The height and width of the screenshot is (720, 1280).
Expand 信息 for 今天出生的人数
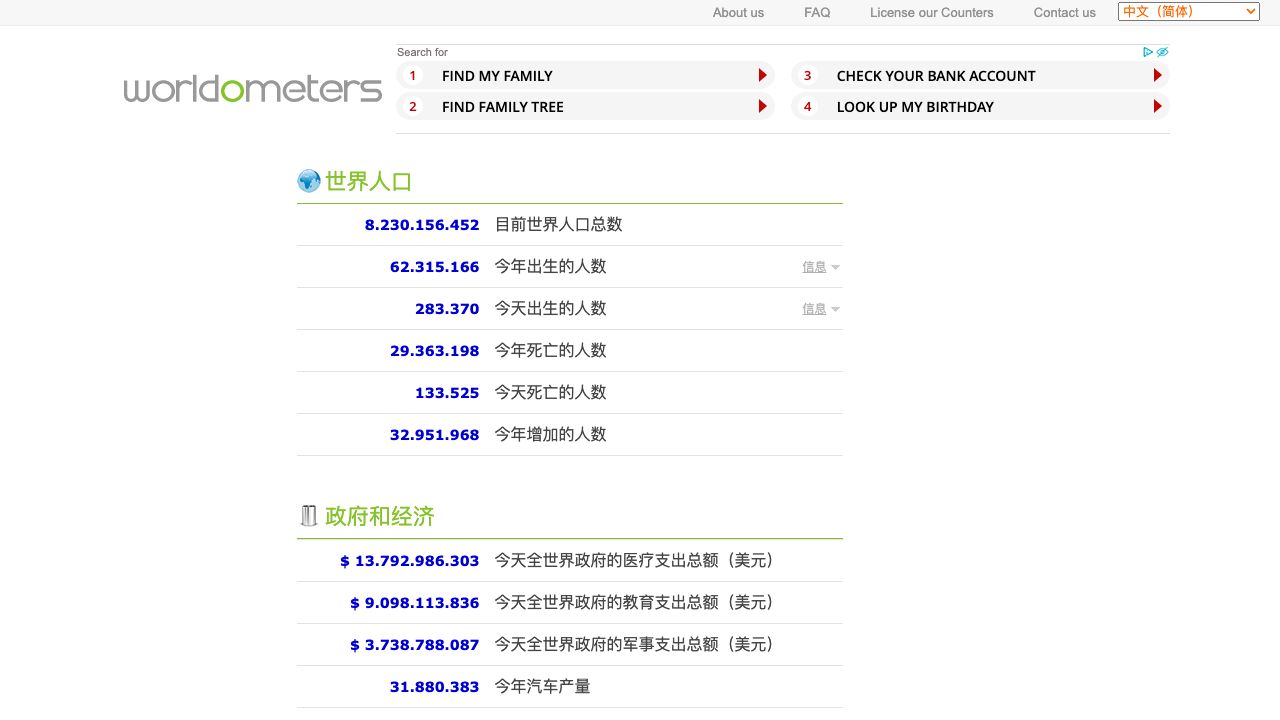[x=820, y=309]
